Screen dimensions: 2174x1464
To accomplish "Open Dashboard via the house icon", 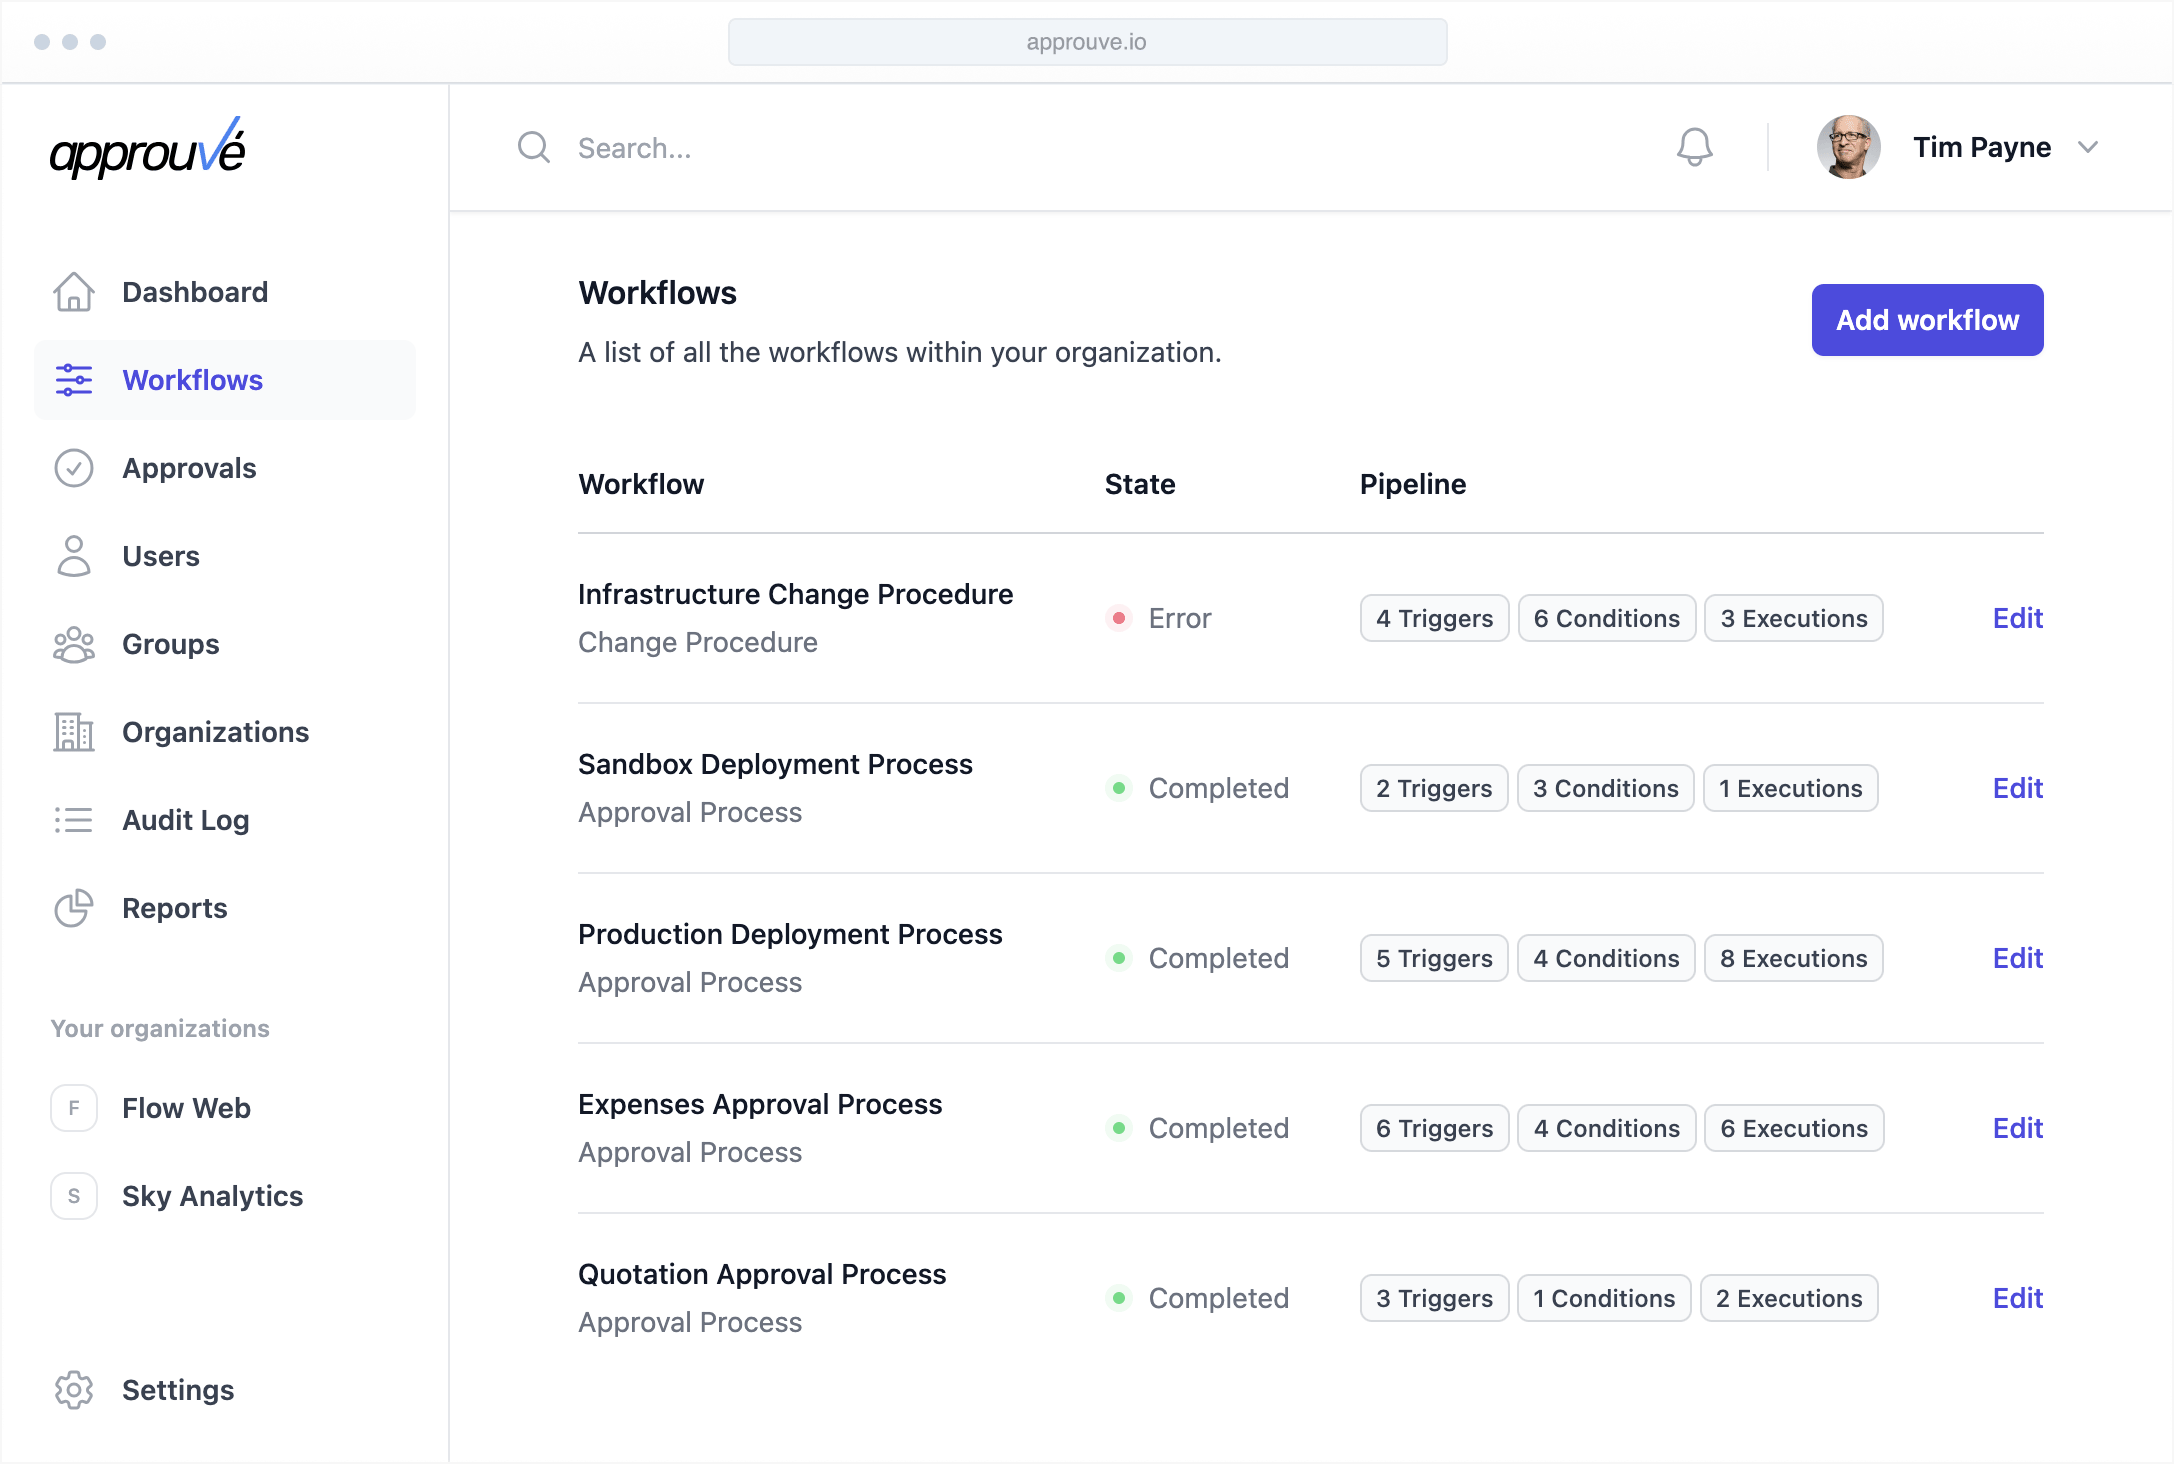I will [74, 292].
